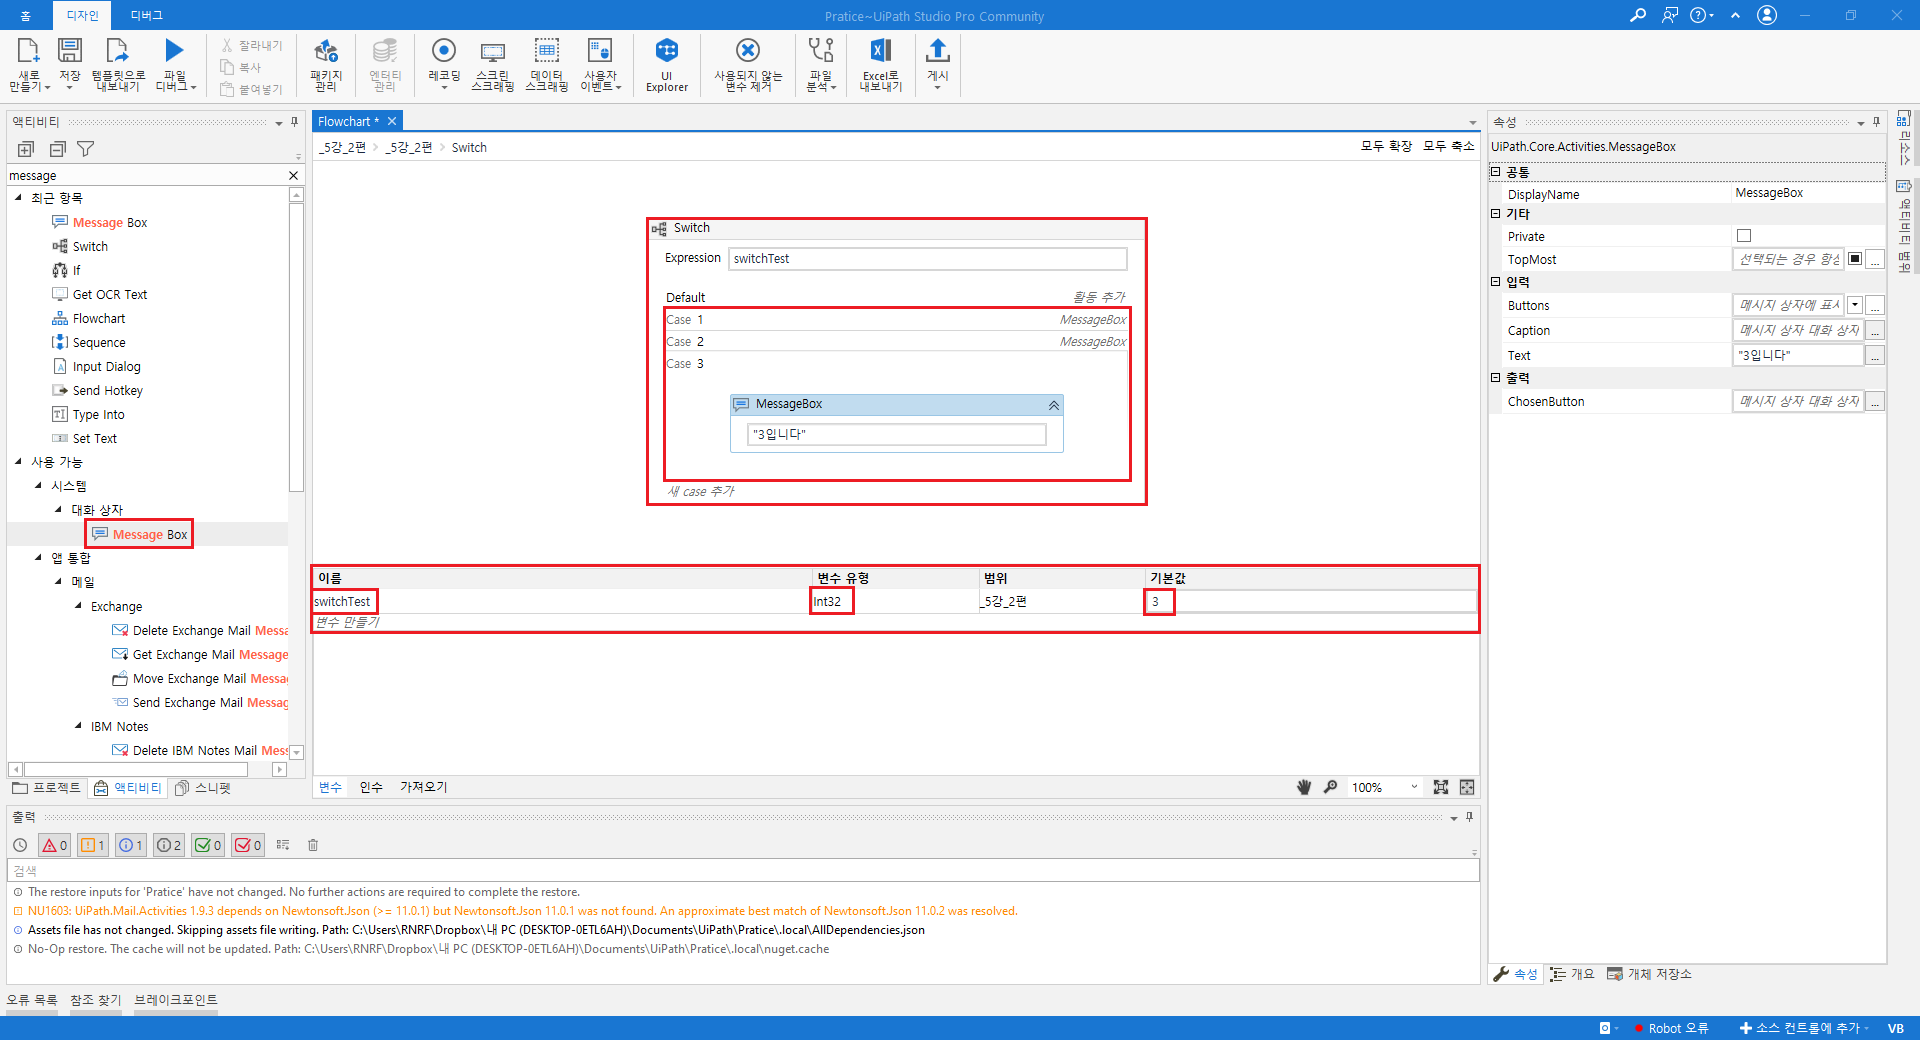The width and height of the screenshot is (1920, 1040).
Task: Open the Caption property ellipsis editor
Action: (x=1876, y=331)
